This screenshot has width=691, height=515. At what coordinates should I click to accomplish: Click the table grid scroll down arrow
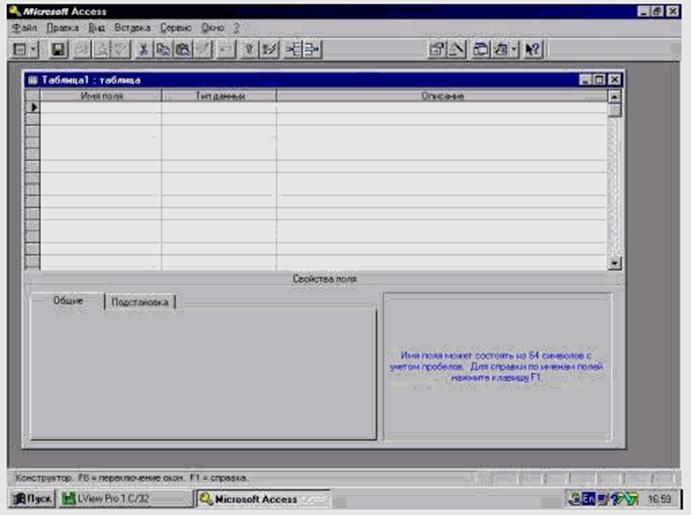tap(614, 263)
